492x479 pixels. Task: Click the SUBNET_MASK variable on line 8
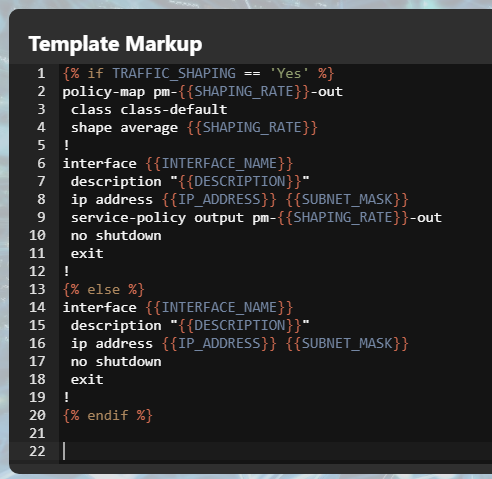[347, 200]
